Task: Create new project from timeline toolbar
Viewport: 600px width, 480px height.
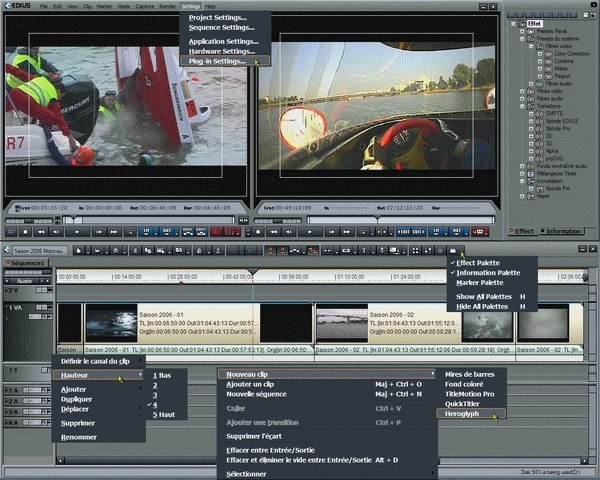Action: [79, 250]
